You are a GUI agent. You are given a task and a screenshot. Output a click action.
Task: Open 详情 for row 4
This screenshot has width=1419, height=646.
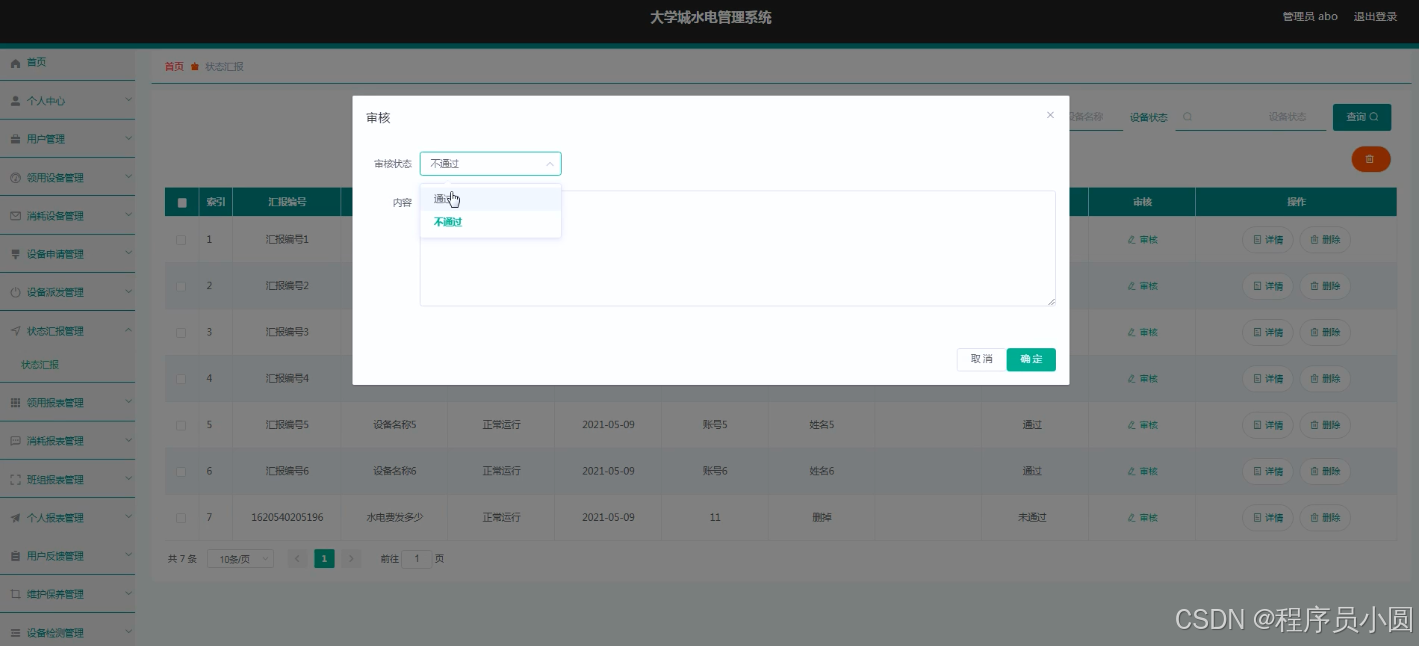click(x=1268, y=379)
